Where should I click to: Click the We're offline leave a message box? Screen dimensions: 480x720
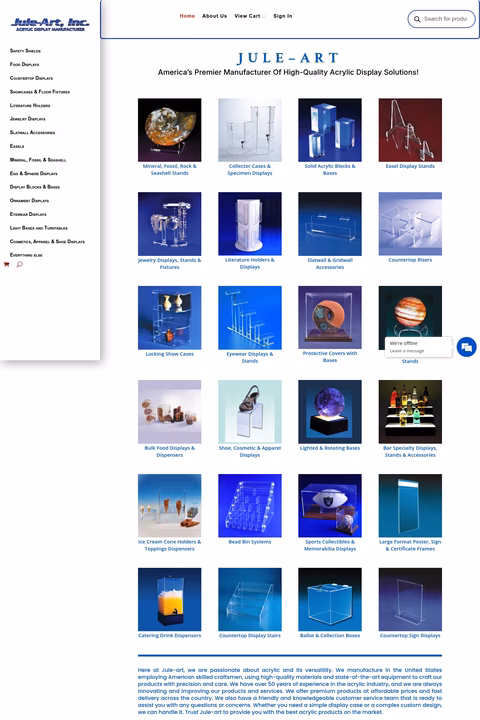(418, 347)
